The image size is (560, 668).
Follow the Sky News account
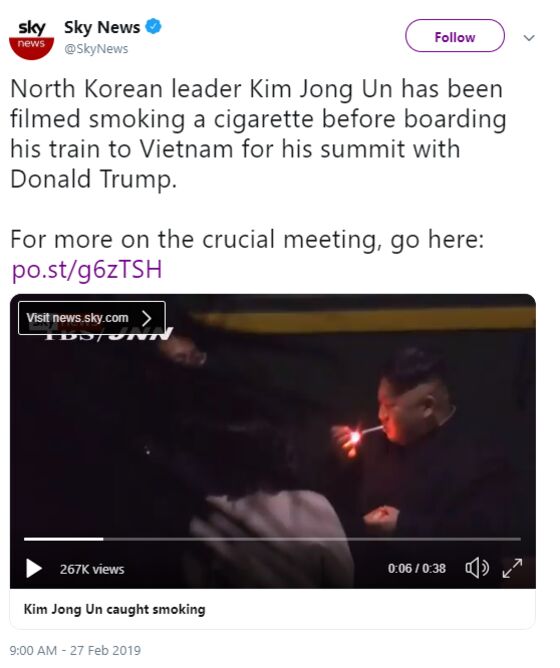tap(455, 36)
